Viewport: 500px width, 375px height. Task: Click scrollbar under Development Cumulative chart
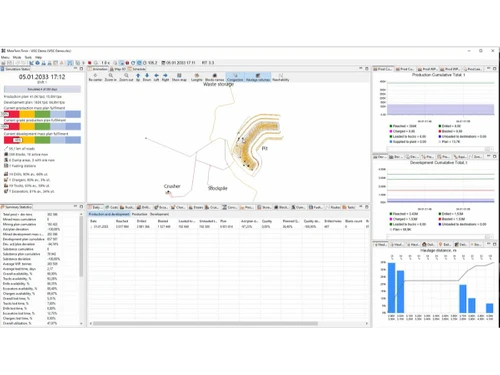coord(440,237)
